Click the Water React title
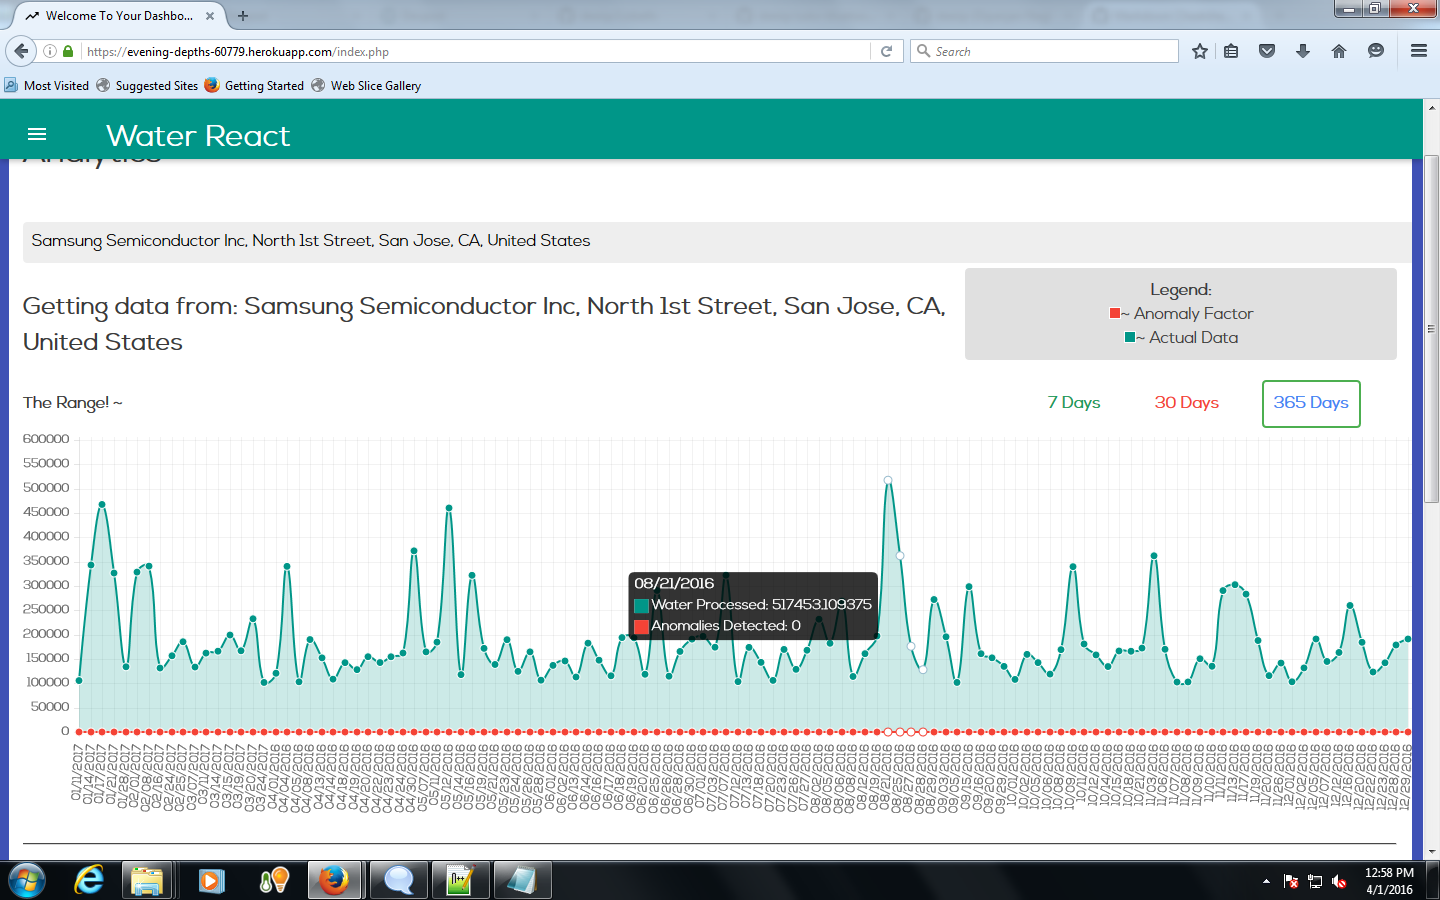Image resolution: width=1440 pixels, height=900 pixels. click(198, 135)
